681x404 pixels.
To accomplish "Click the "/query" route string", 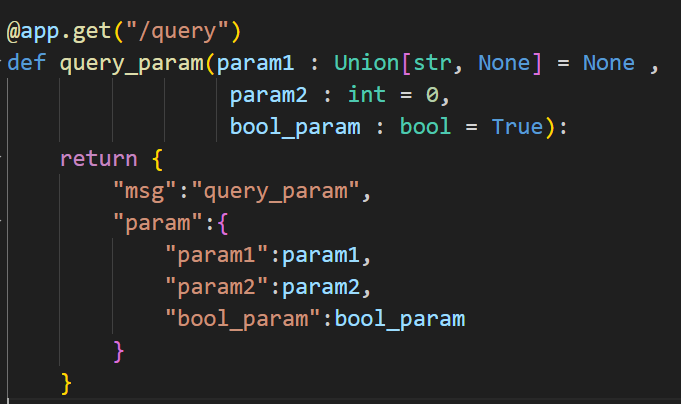I will pyautogui.click(x=177, y=32).
